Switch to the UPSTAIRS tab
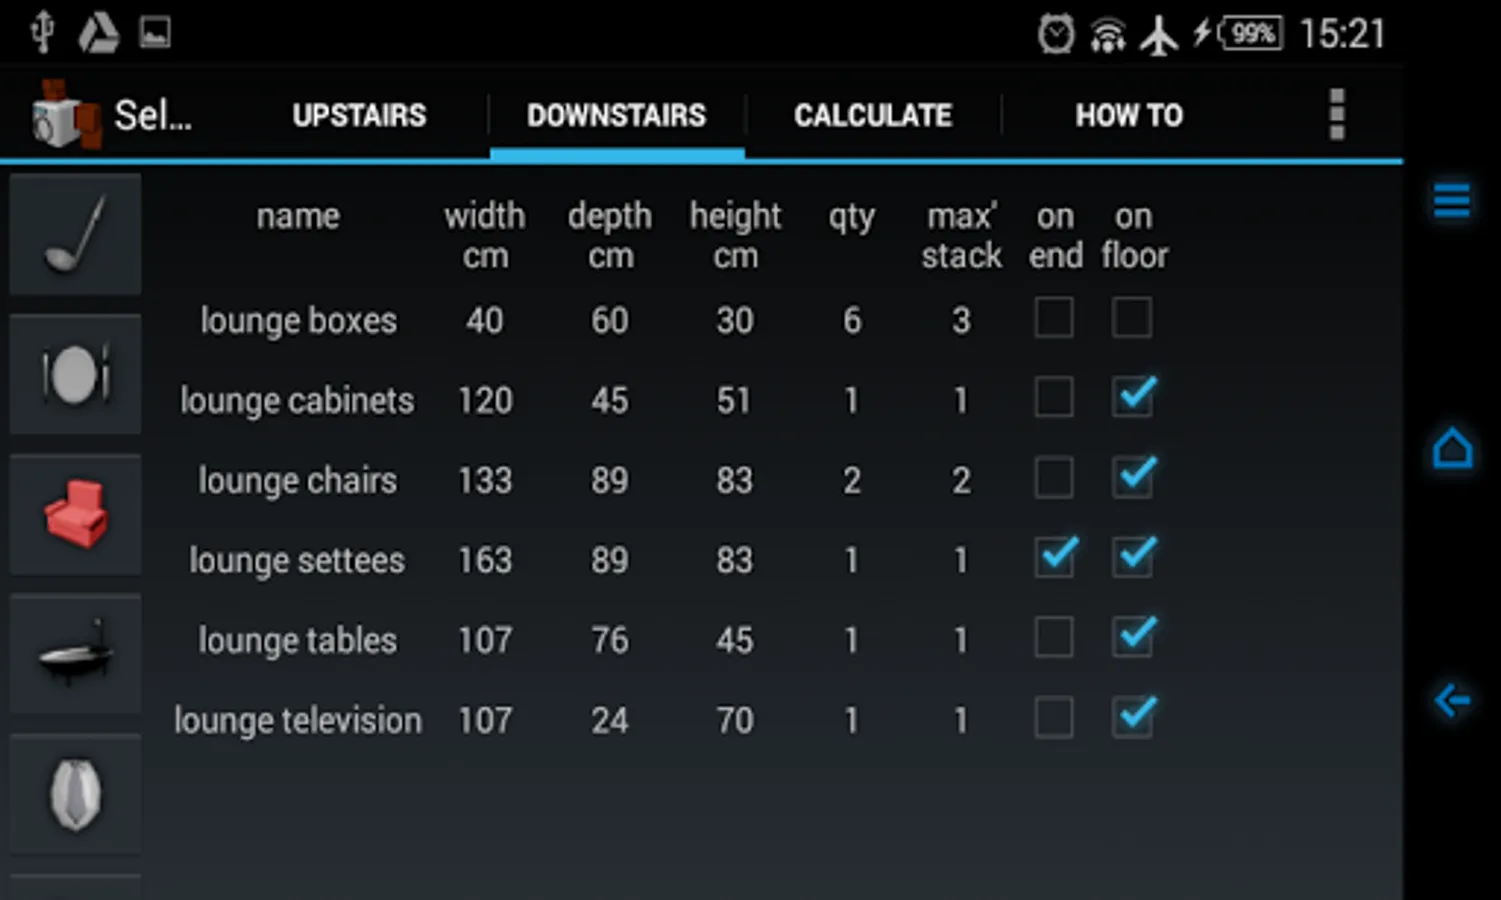 359,116
